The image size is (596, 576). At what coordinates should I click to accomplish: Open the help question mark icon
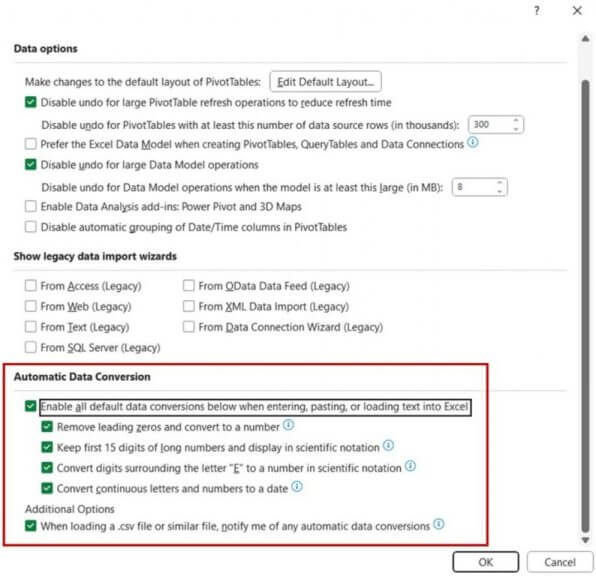click(537, 11)
